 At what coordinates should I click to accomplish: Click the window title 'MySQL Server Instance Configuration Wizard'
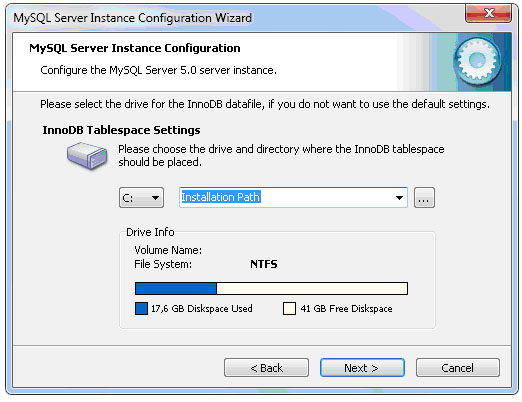[132, 18]
